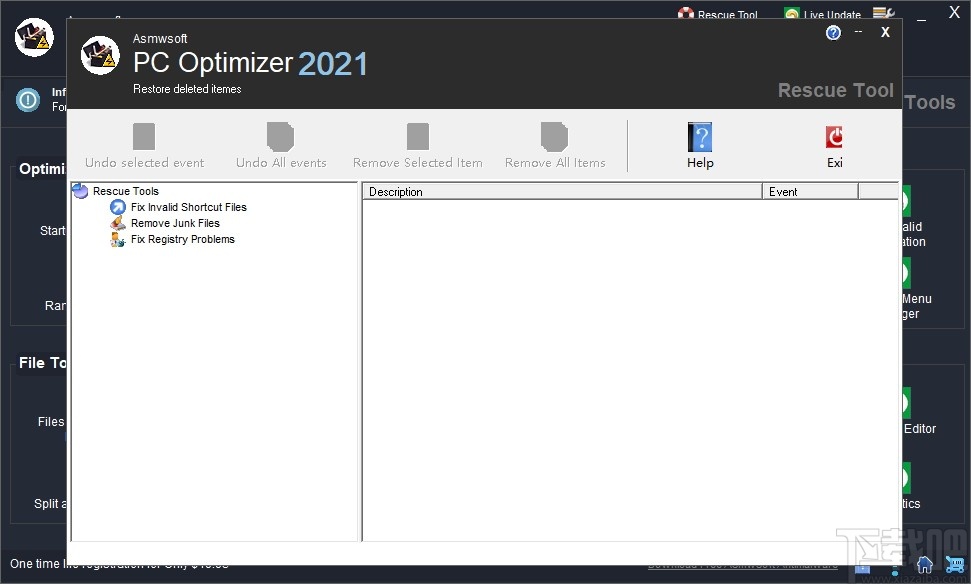Image resolution: width=971 pixels, height=584 pixels.
Task: Click the shopping cart icon at bottom right
Action: 953,564
